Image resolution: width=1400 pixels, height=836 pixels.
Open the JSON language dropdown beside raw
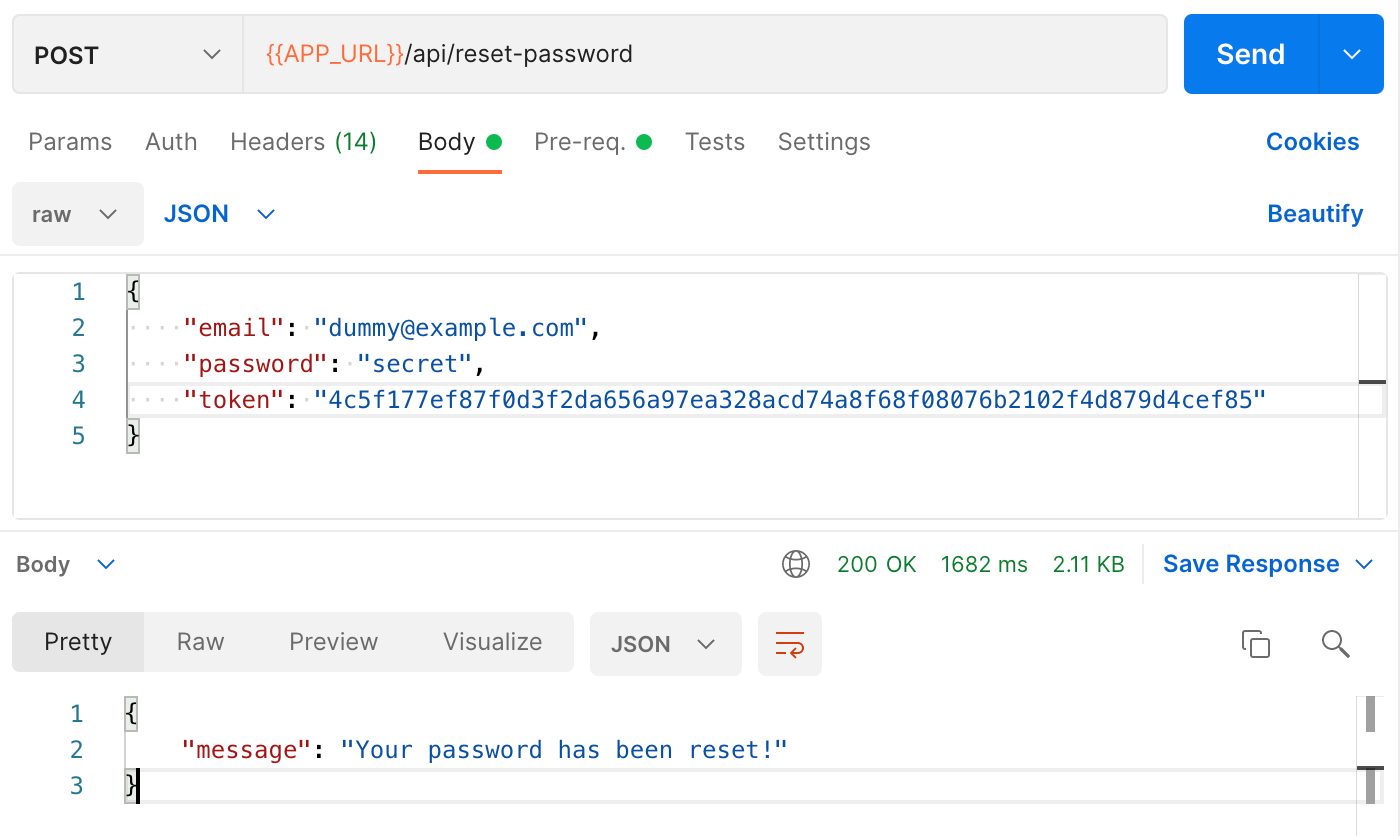coord(219,213)
